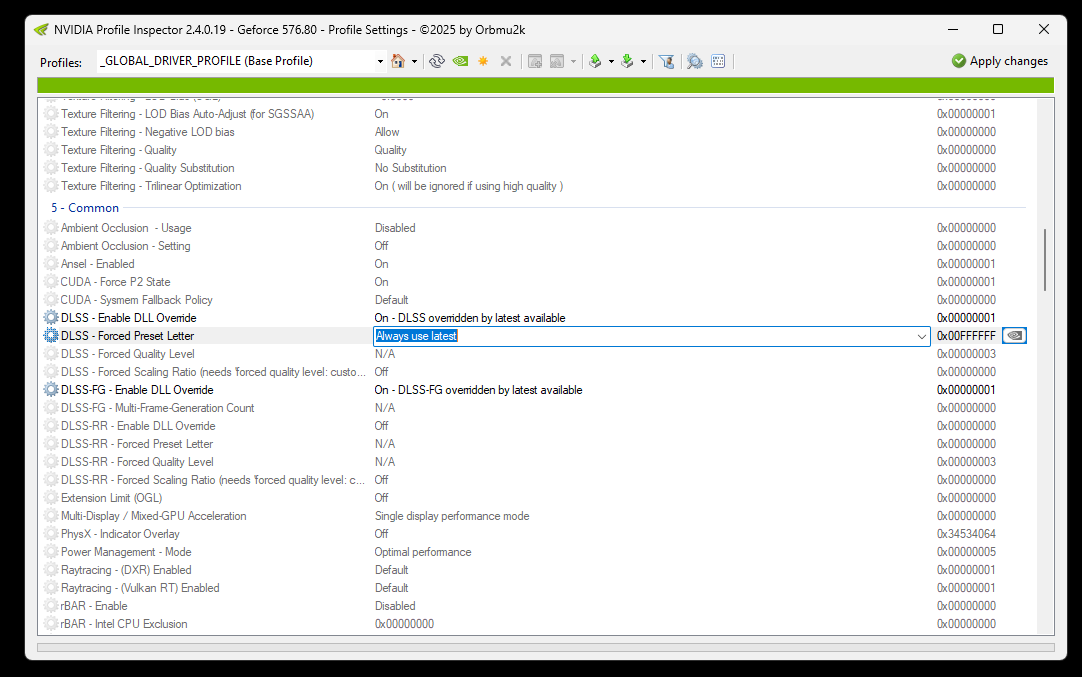This screenshot has height=677, width=1082.
Task: Click gear icon of Extension Limit (OGL)
Action: pyautogui.click(x=51, y=498)
